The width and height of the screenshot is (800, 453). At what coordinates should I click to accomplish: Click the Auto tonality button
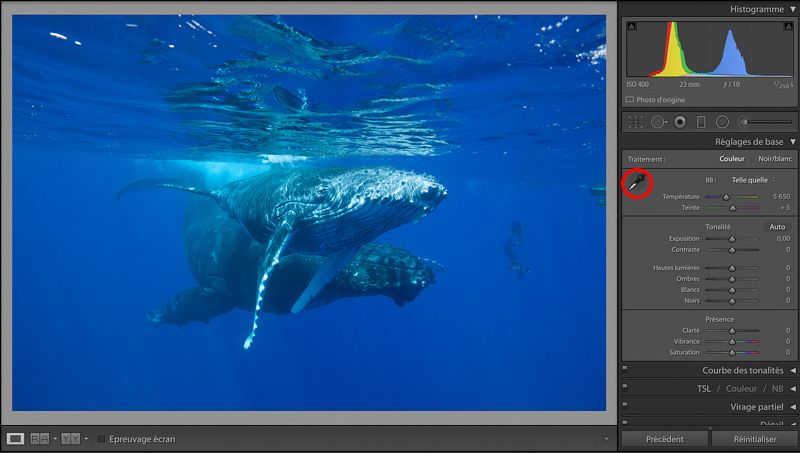click(777, 226)
